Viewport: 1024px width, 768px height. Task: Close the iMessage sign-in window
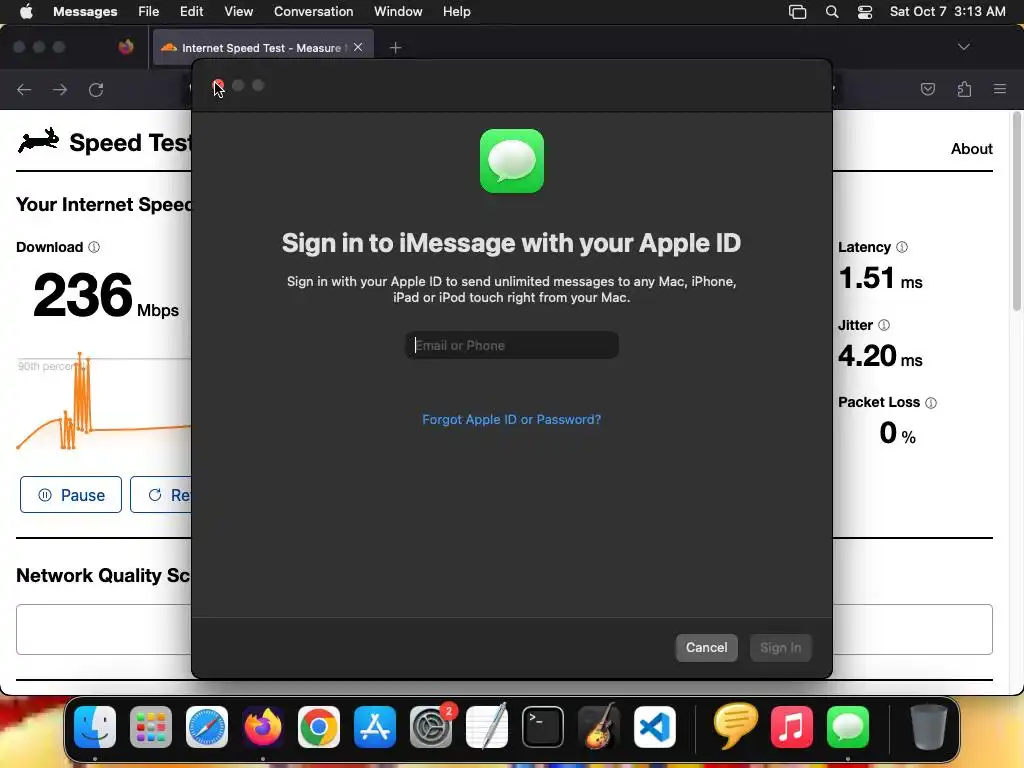coord(218,86)
